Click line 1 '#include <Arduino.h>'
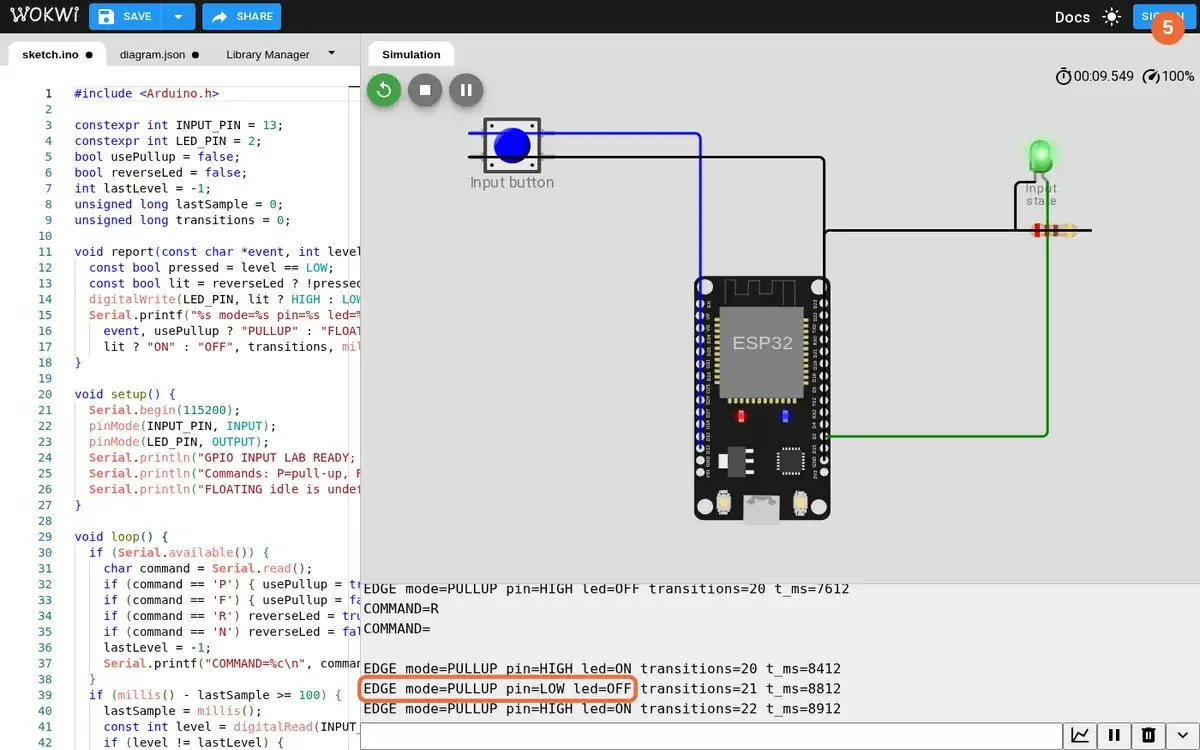The height and width of the screenshot is (750, 1200). 146,93
